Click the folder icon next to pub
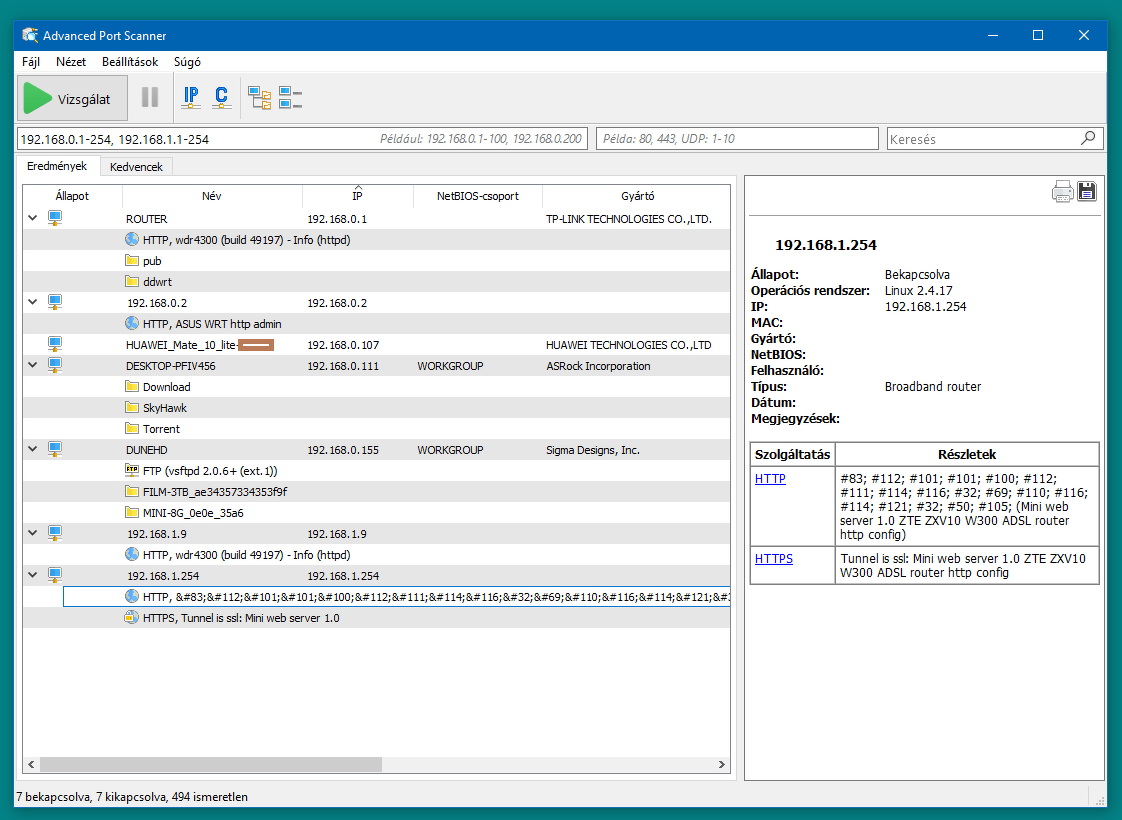 (132, 260)
